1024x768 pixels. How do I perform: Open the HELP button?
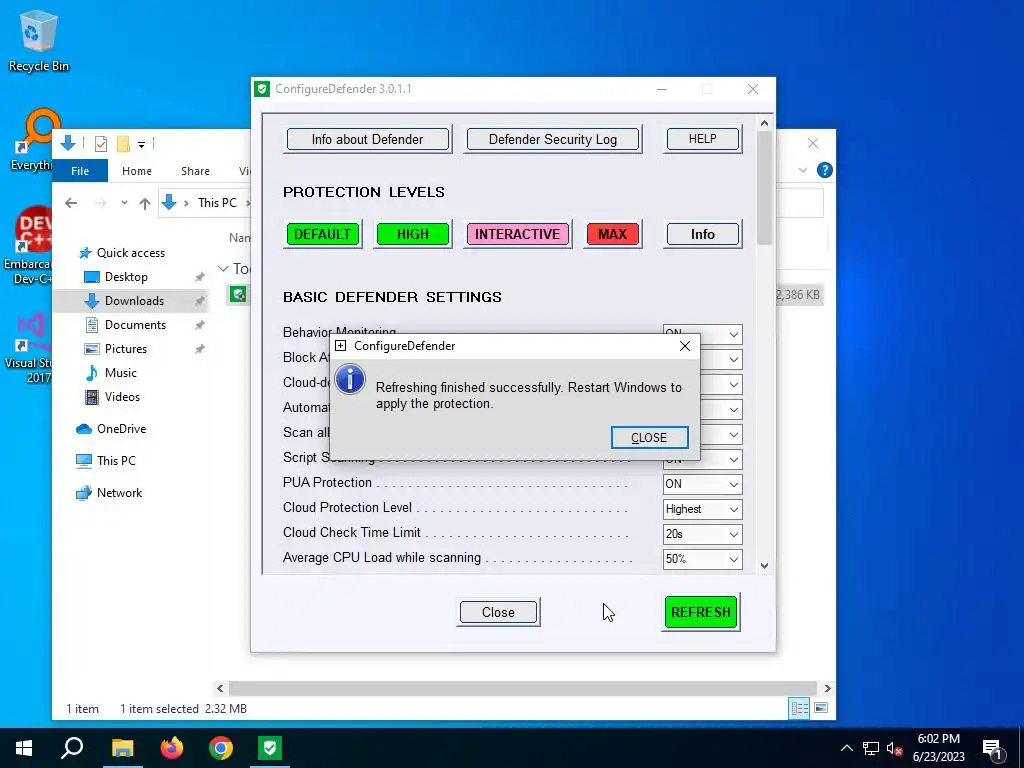point(702,139)
